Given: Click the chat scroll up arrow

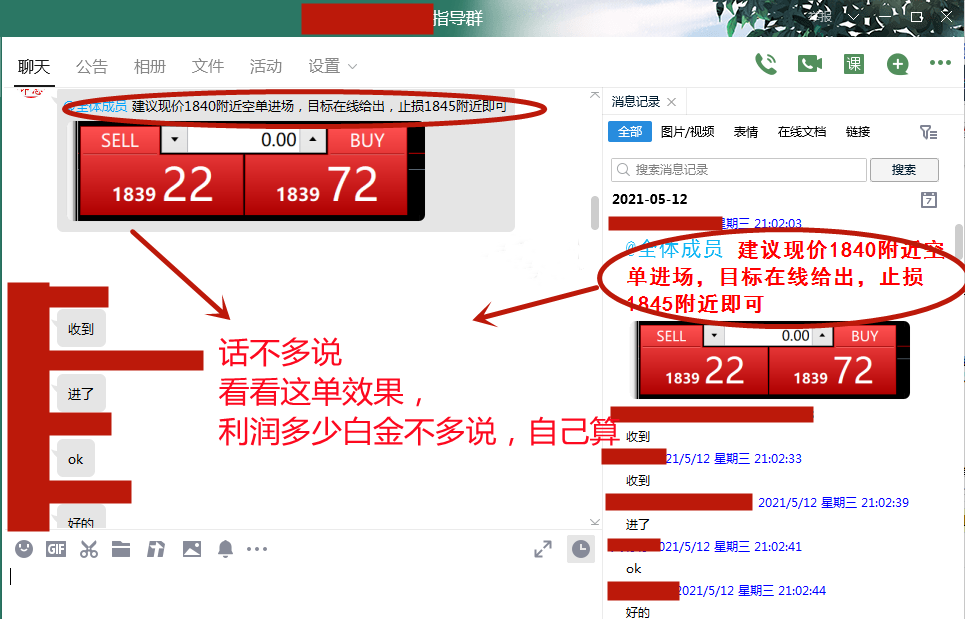Looking at the screenshot, I should coord(595,95).
